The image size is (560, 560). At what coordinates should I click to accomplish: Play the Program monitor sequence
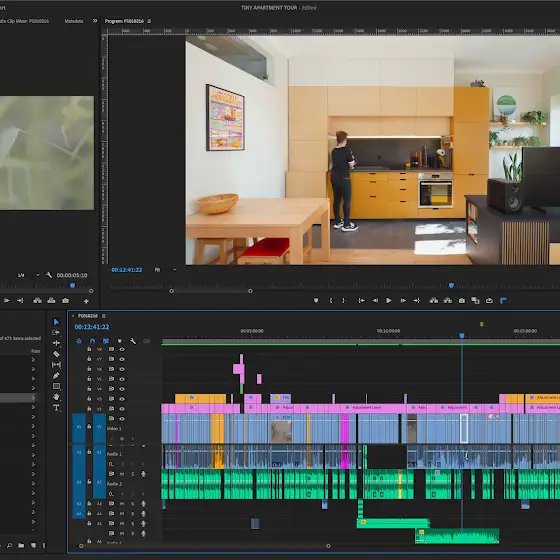[x=389, y=301]
